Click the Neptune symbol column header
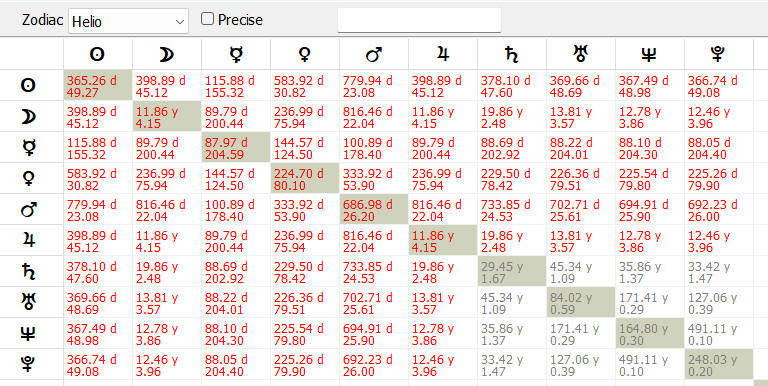Image resolution: width=768 pixels, height=386 pixels. tap(649, 54)
